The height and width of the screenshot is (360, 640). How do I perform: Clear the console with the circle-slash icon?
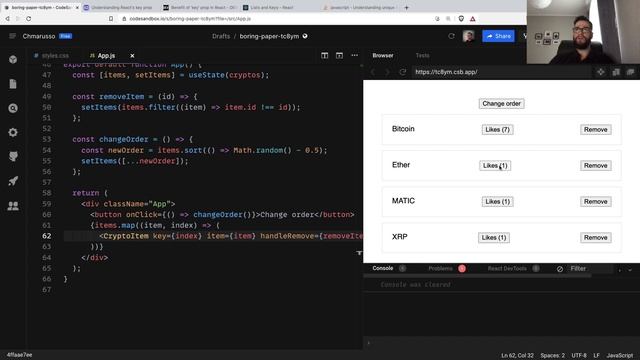tap(560, 269)
